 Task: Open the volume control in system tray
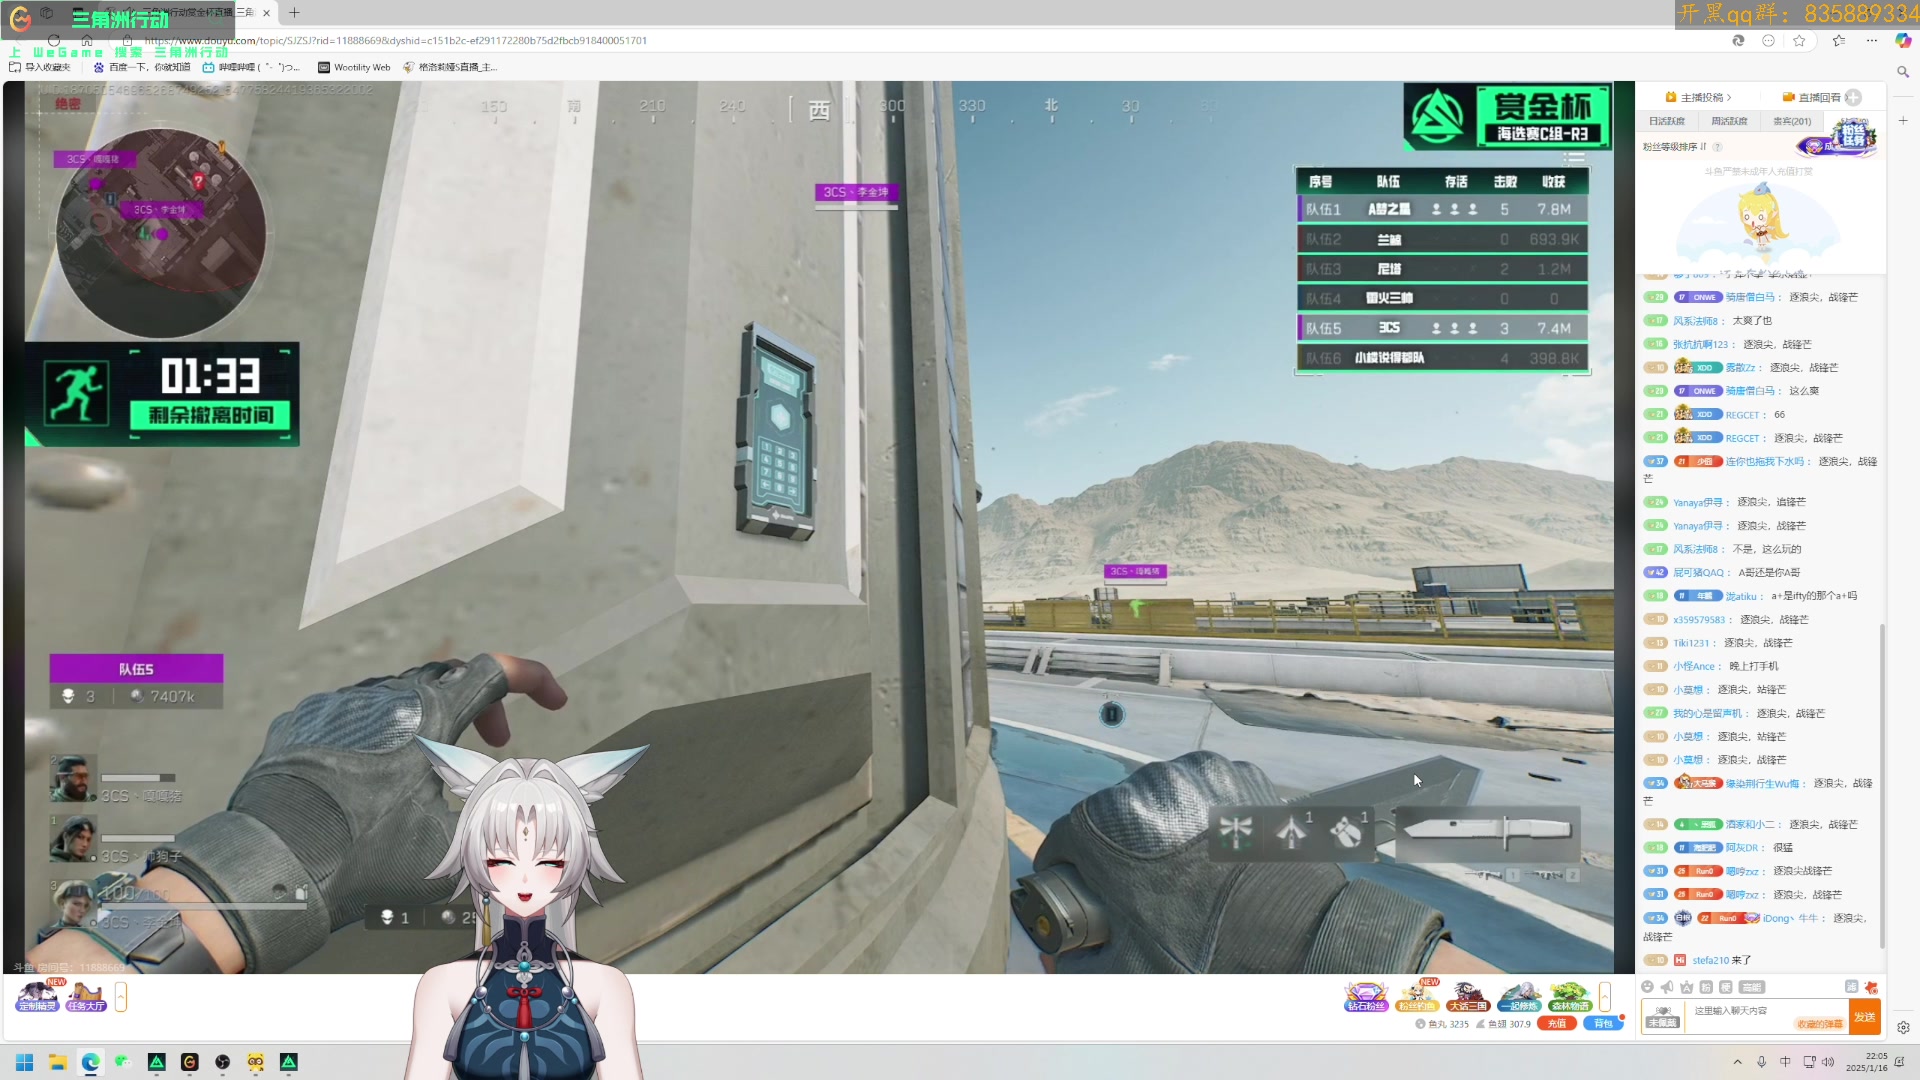pos(1828,1062)
